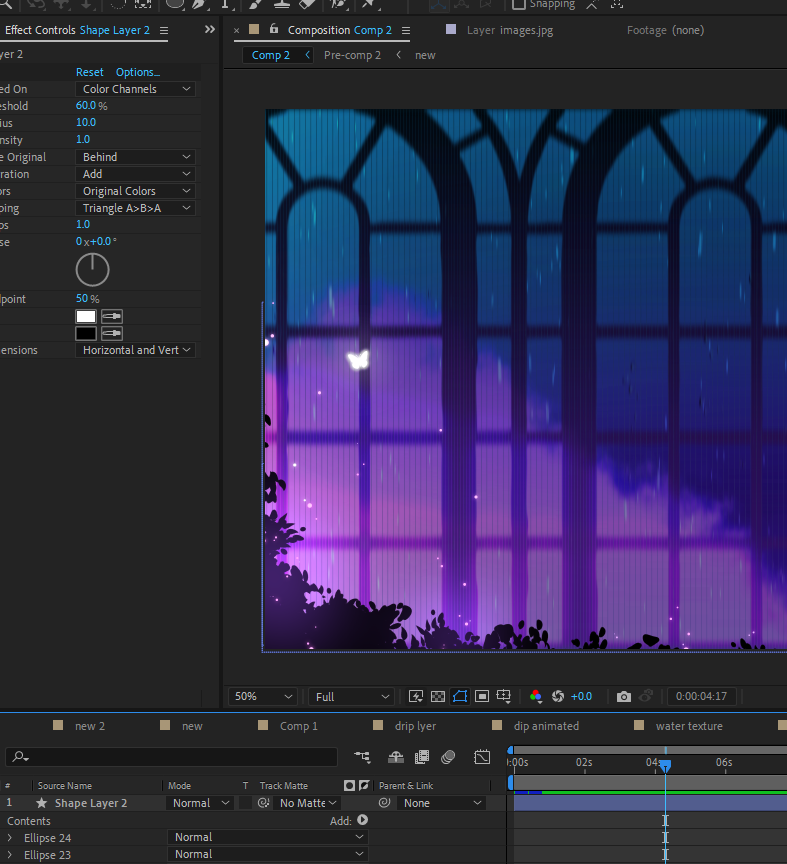The height and width of the screenshot is (864, 787).
Task: Open Shape Layer 2 Normal mode dropdown
Action: (200, 803)
